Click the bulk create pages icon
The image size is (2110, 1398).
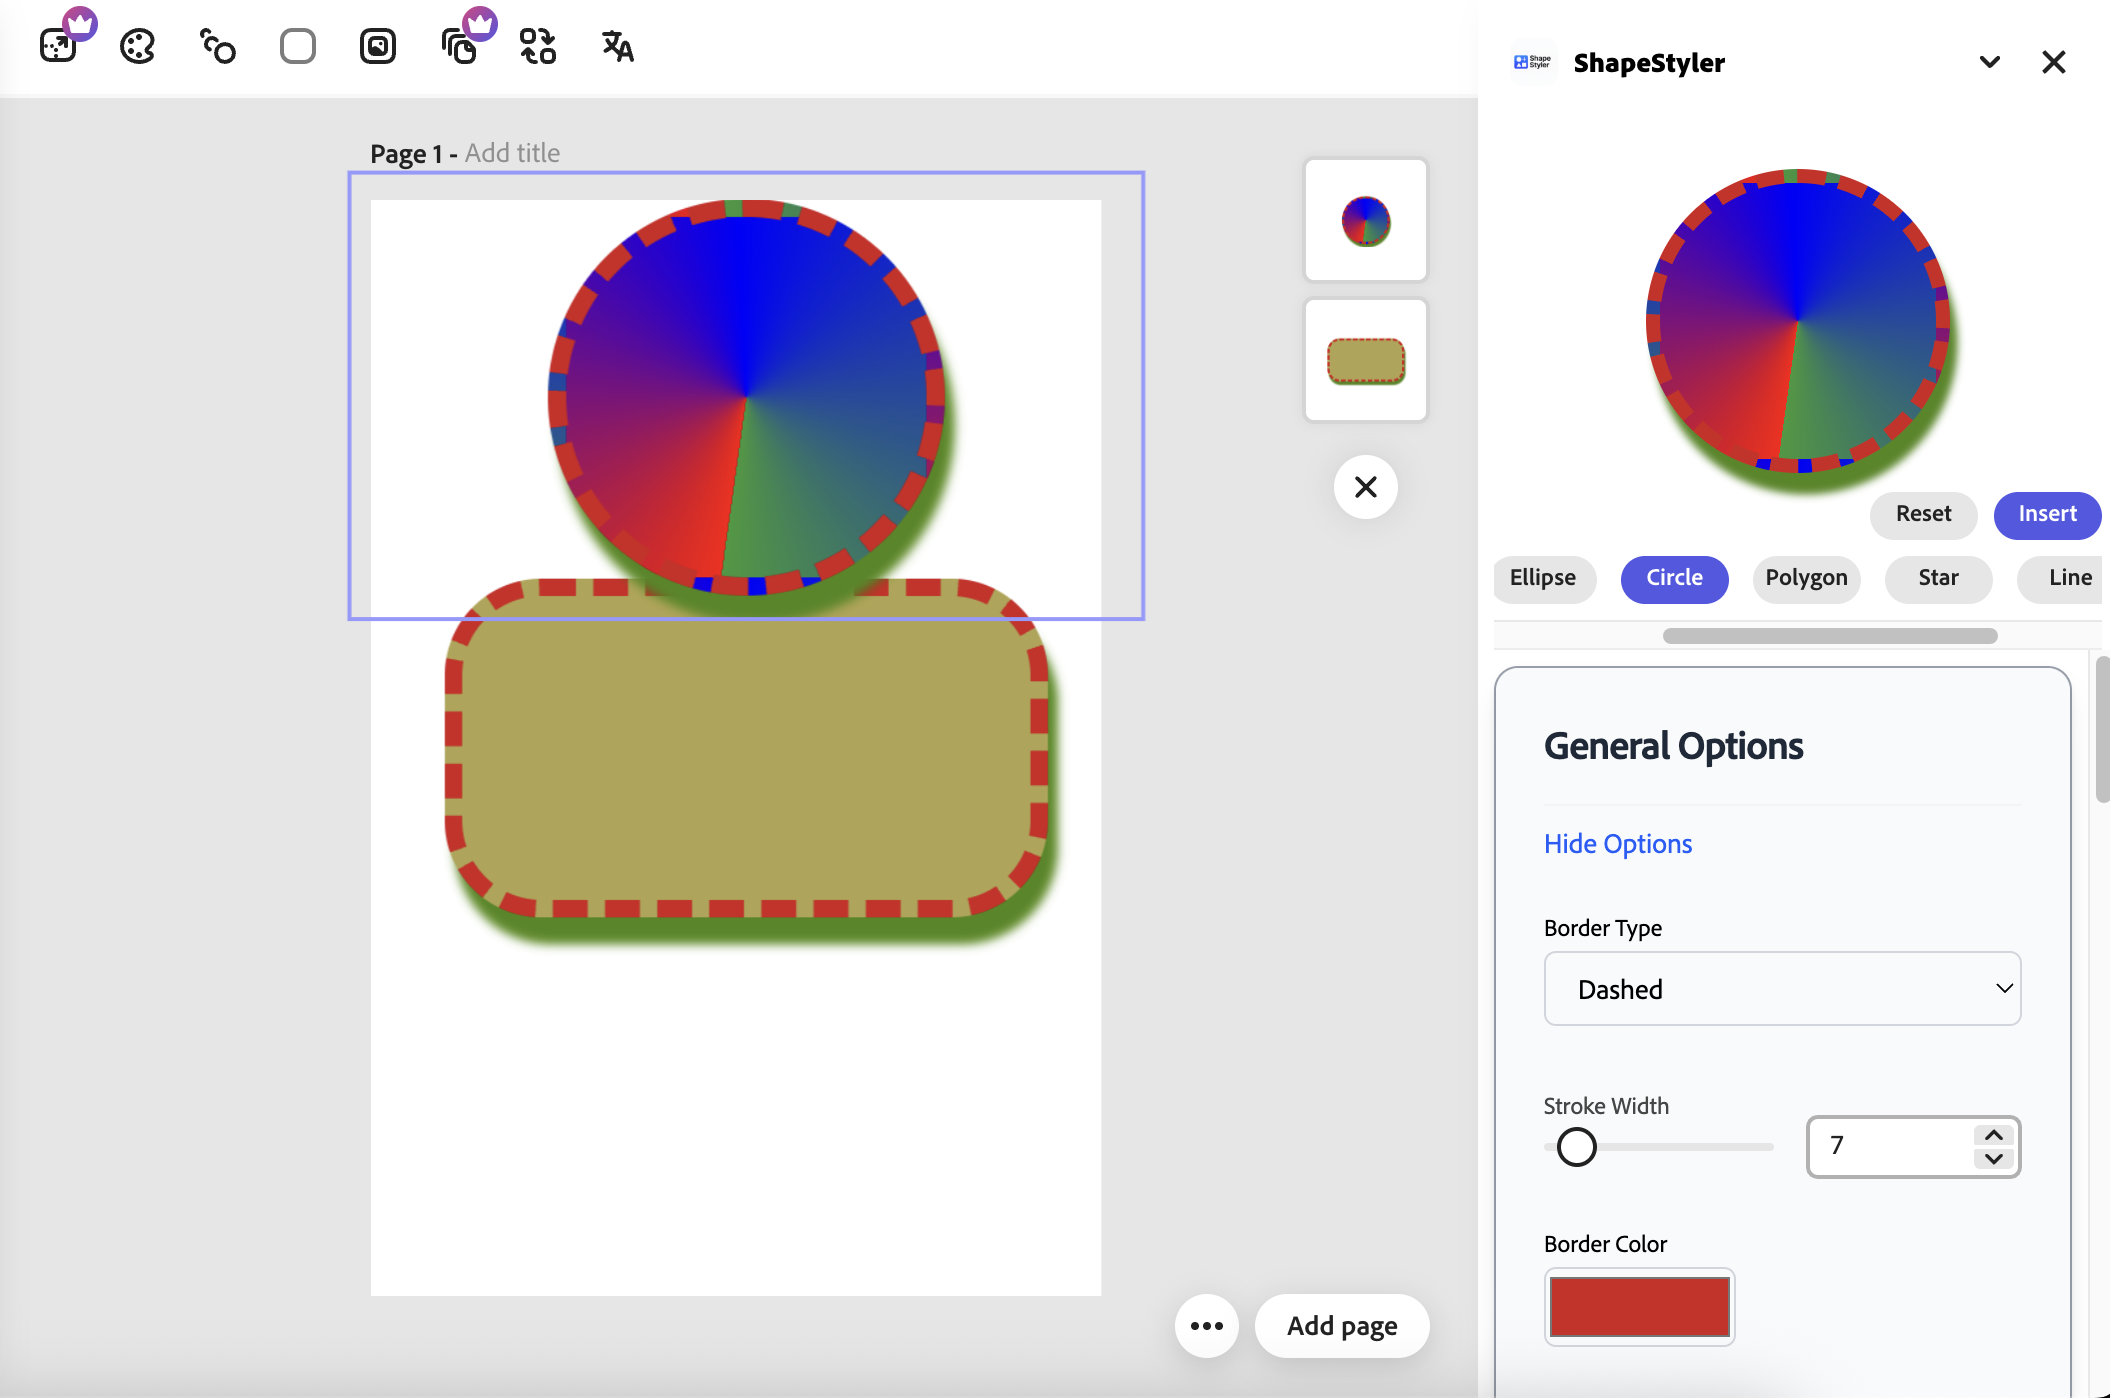click(459, 46)
